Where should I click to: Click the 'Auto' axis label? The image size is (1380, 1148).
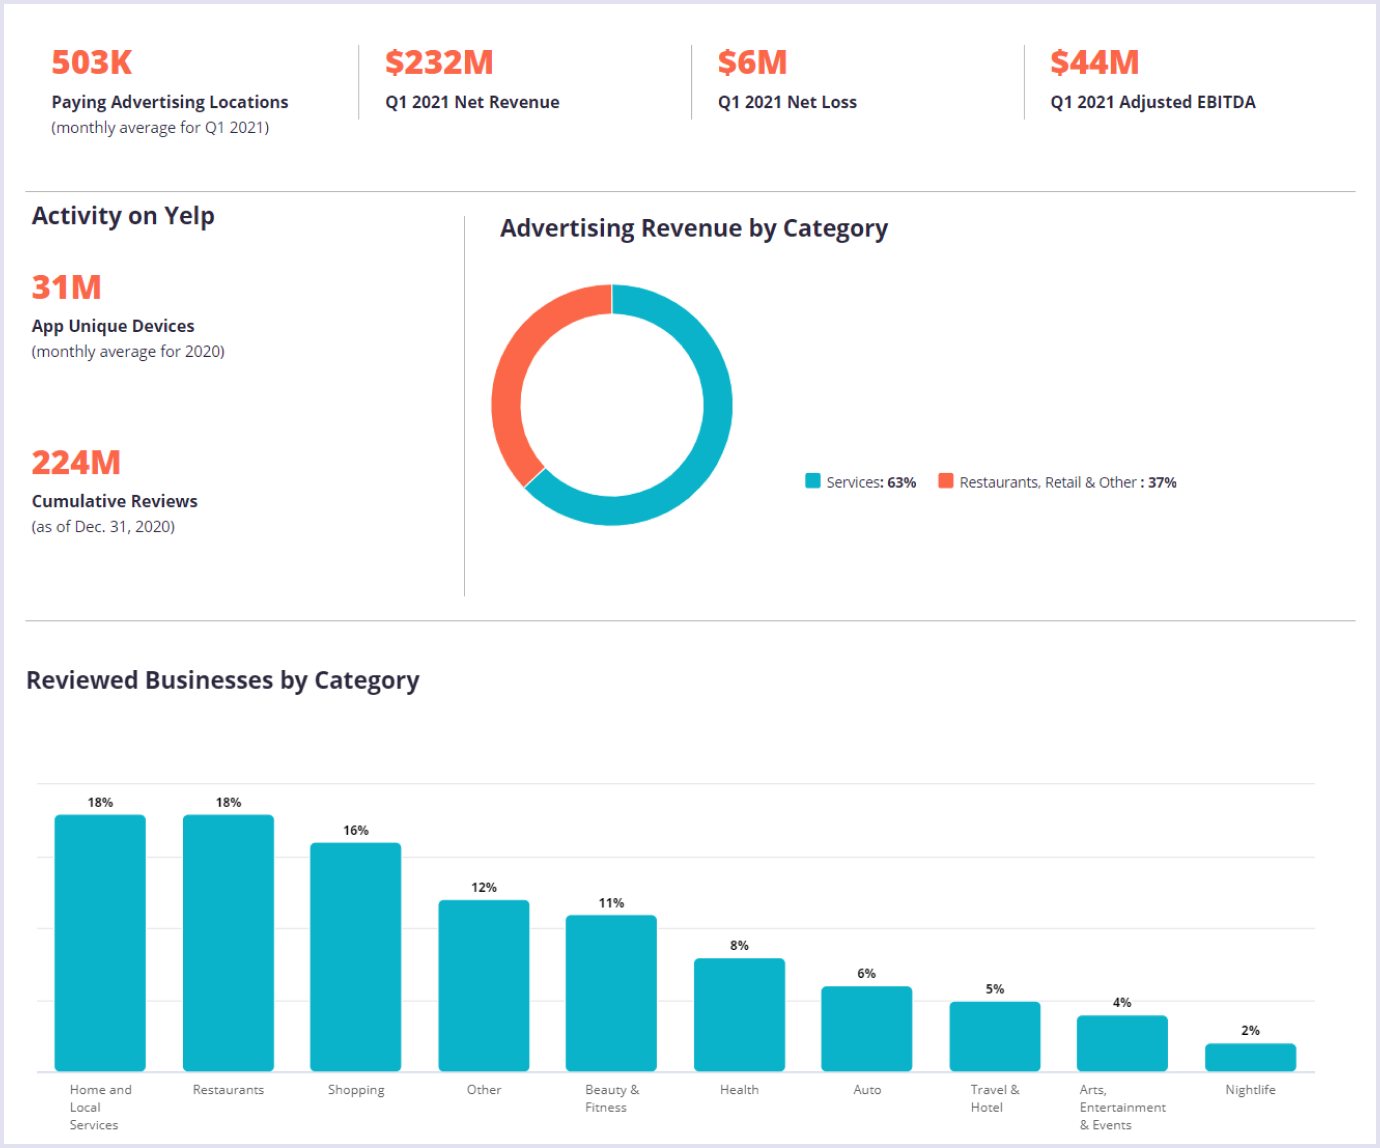867,1090
